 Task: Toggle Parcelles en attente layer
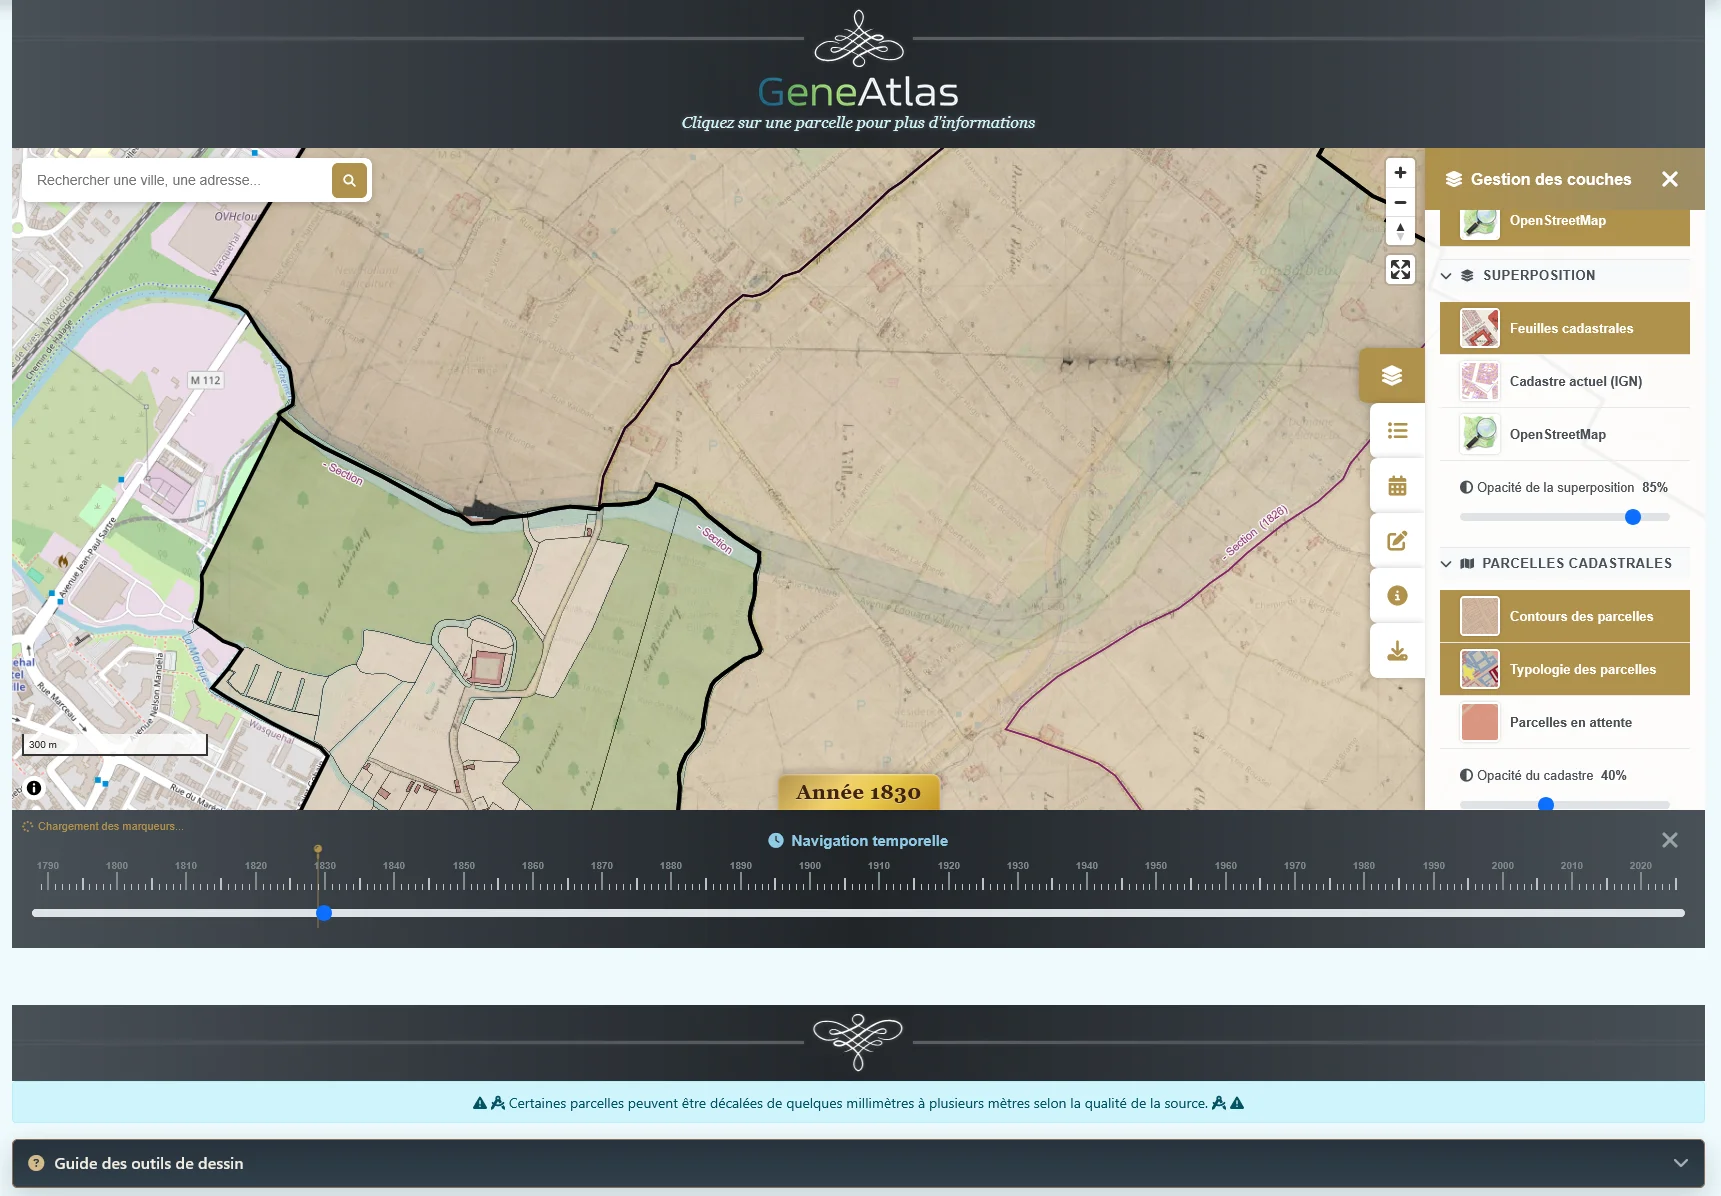pos(1564,722)
